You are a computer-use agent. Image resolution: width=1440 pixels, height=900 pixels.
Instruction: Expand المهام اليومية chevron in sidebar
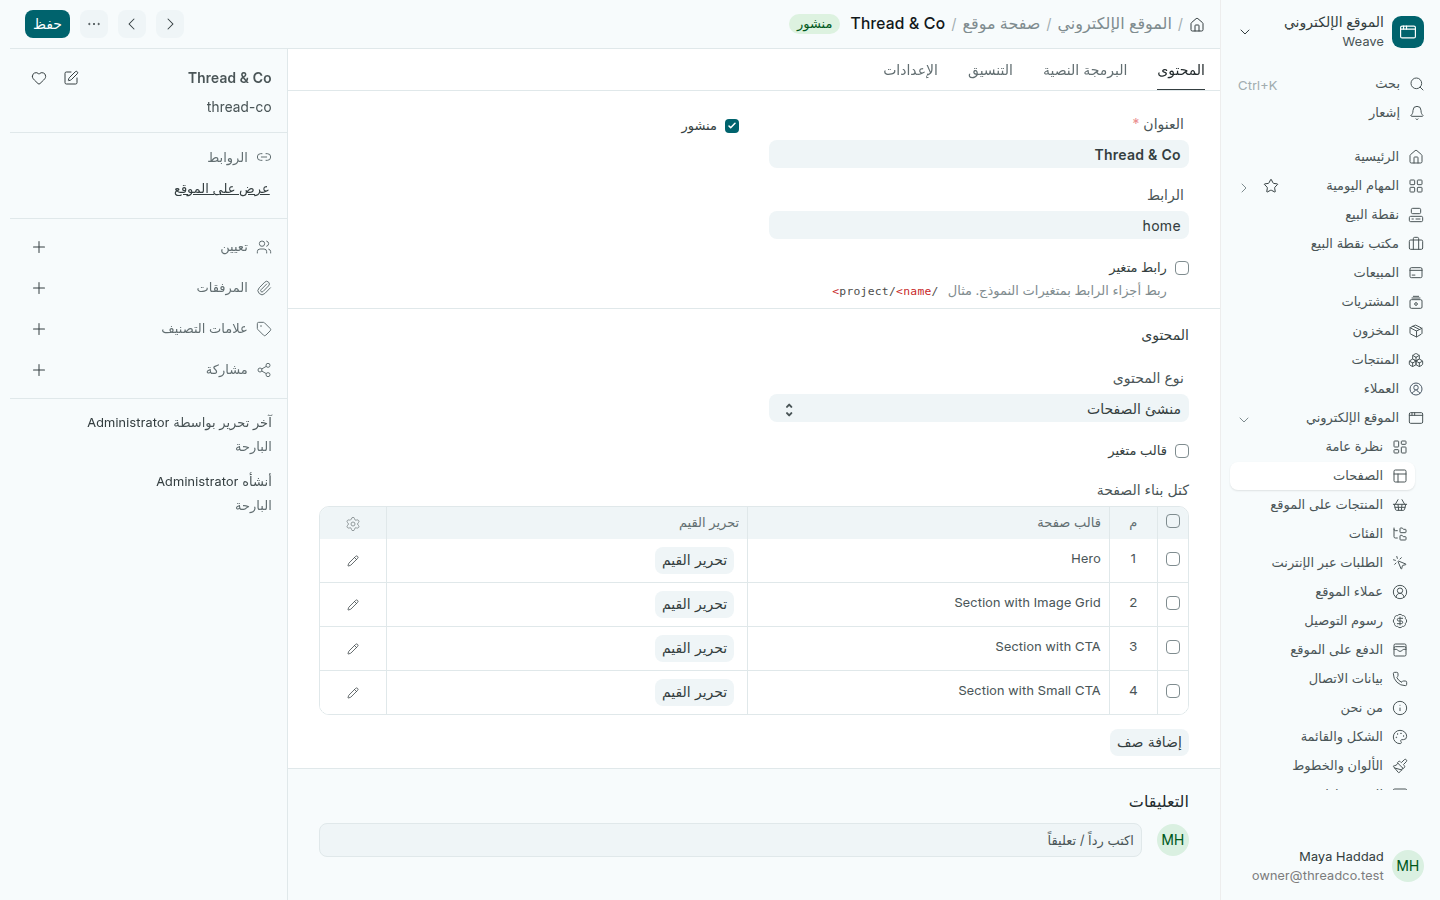1244,187
